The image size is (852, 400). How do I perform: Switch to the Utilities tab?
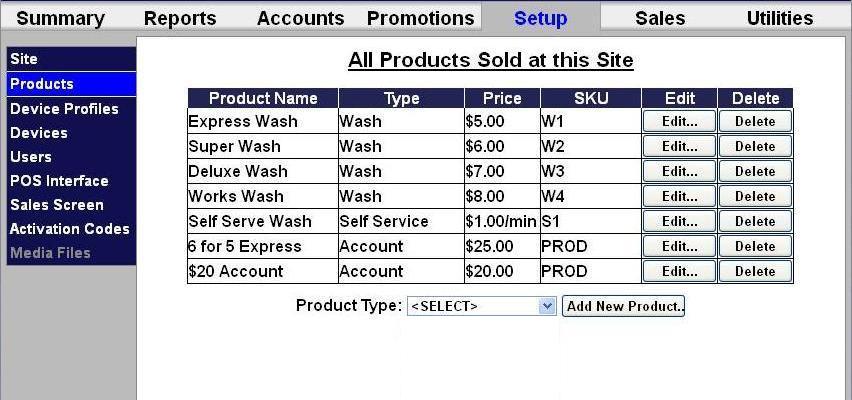point(780,18)
